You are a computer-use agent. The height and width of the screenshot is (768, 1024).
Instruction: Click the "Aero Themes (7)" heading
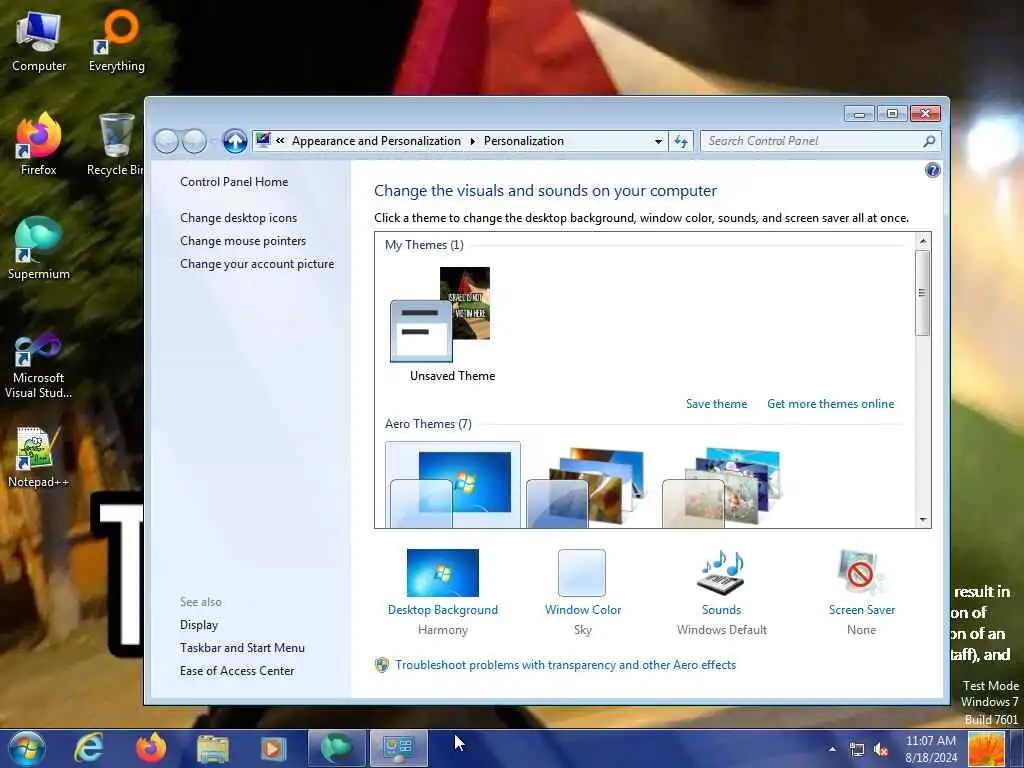pos(428,424)
